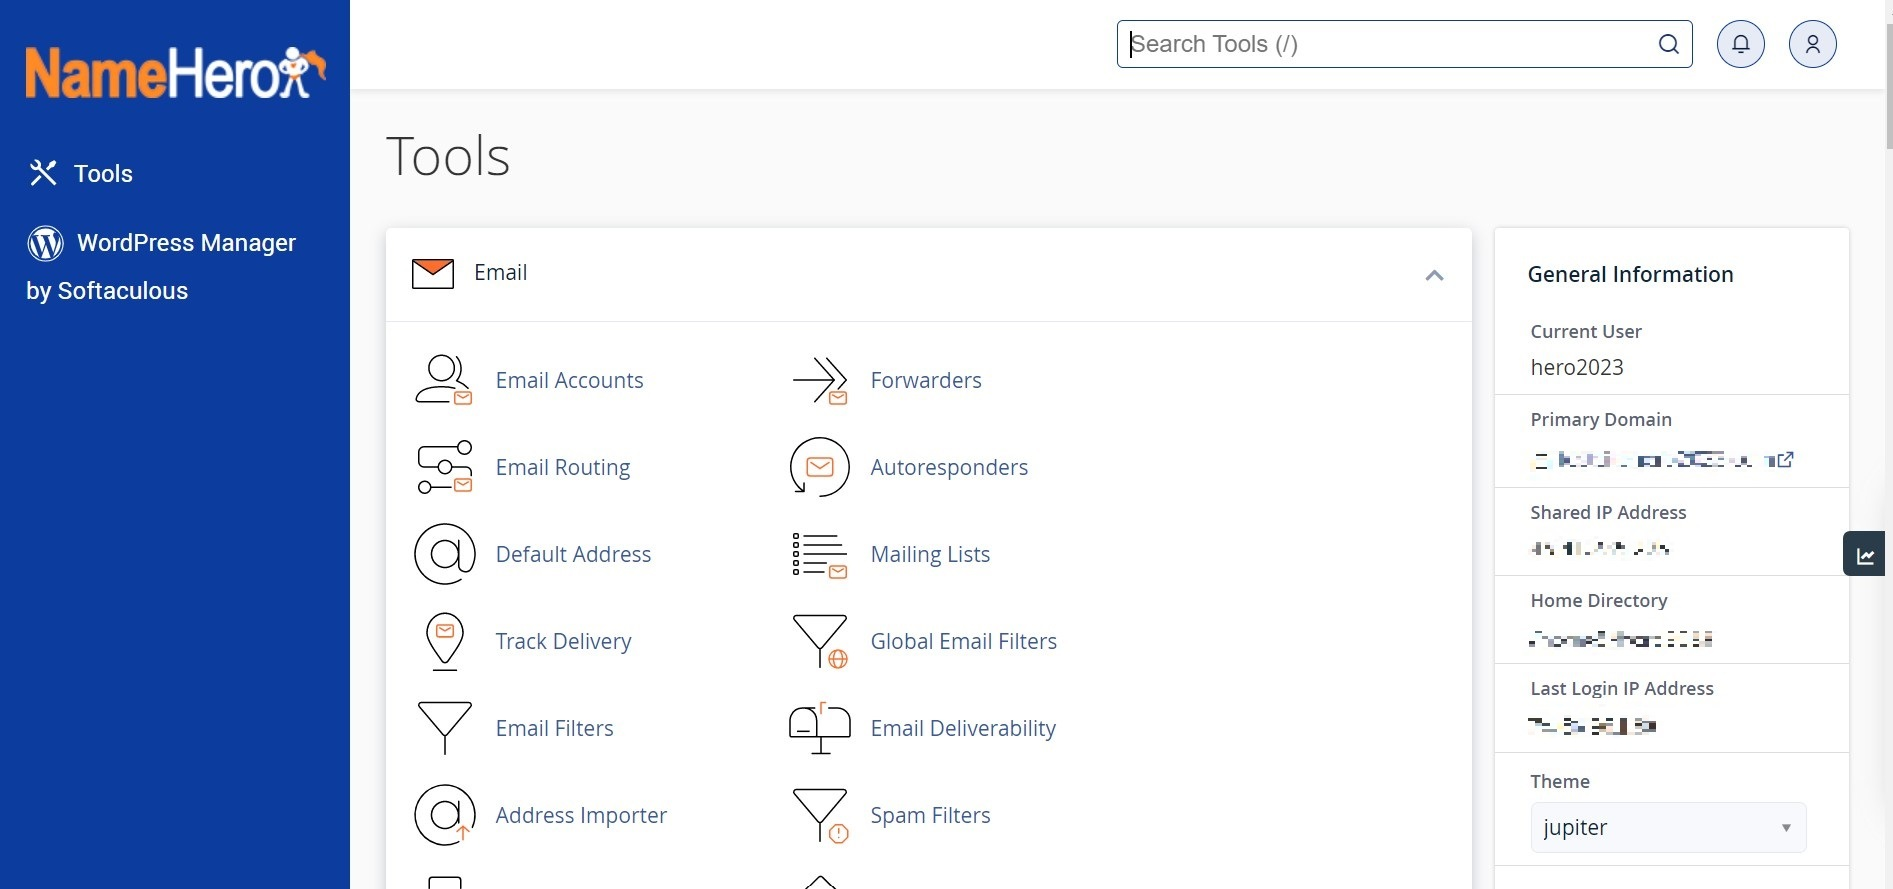The width and height of the screenshot is (1893, 889).
Task: Click Global Email Filters funnel icon
Action: click(820, 641)
